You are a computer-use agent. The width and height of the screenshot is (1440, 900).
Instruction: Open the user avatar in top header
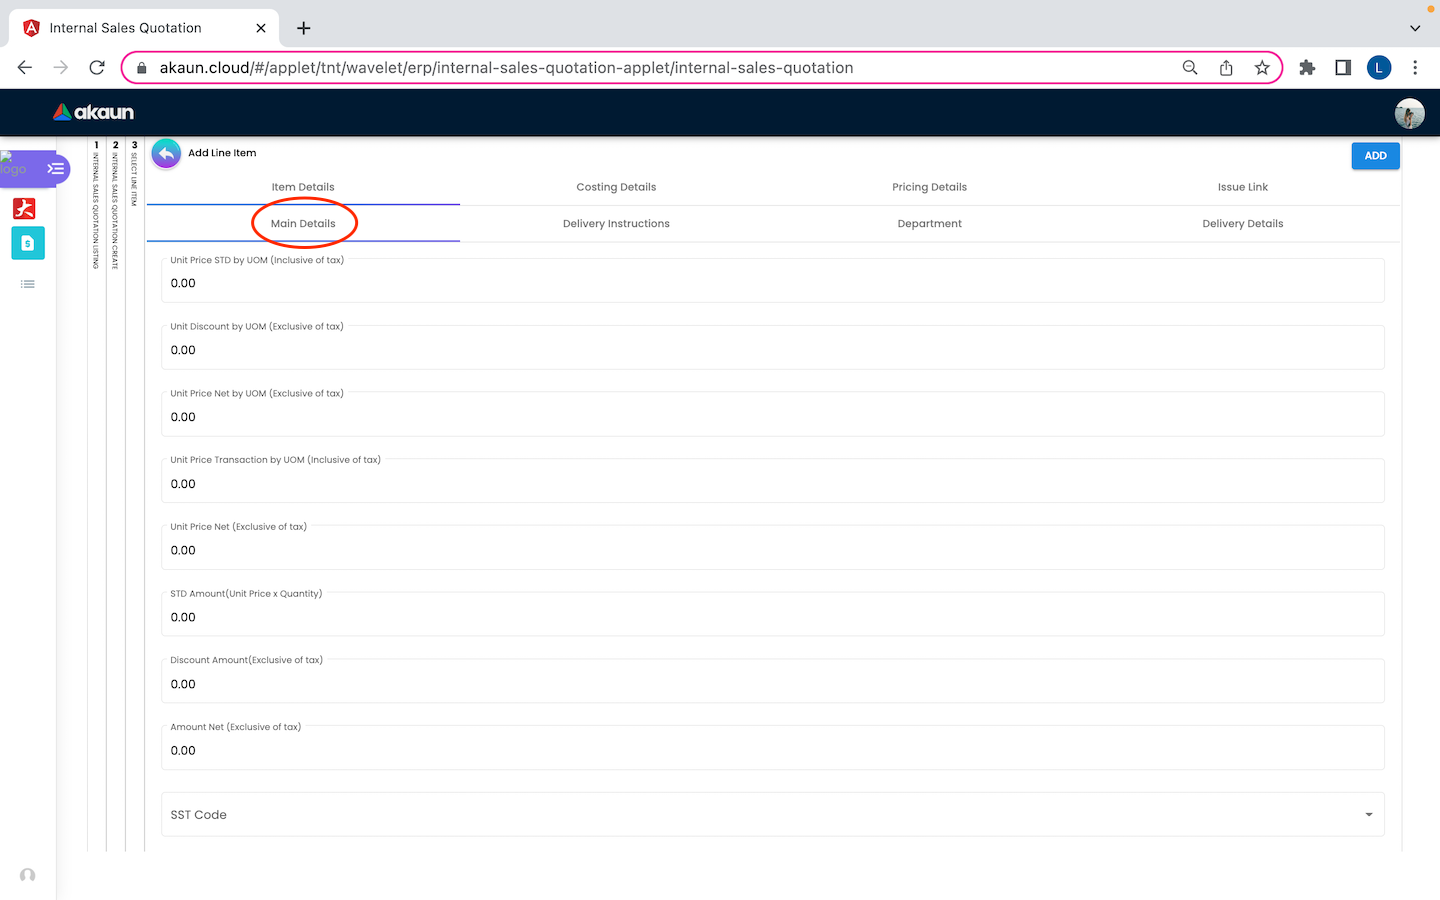pyautogui.click(x=1409, y=114)
